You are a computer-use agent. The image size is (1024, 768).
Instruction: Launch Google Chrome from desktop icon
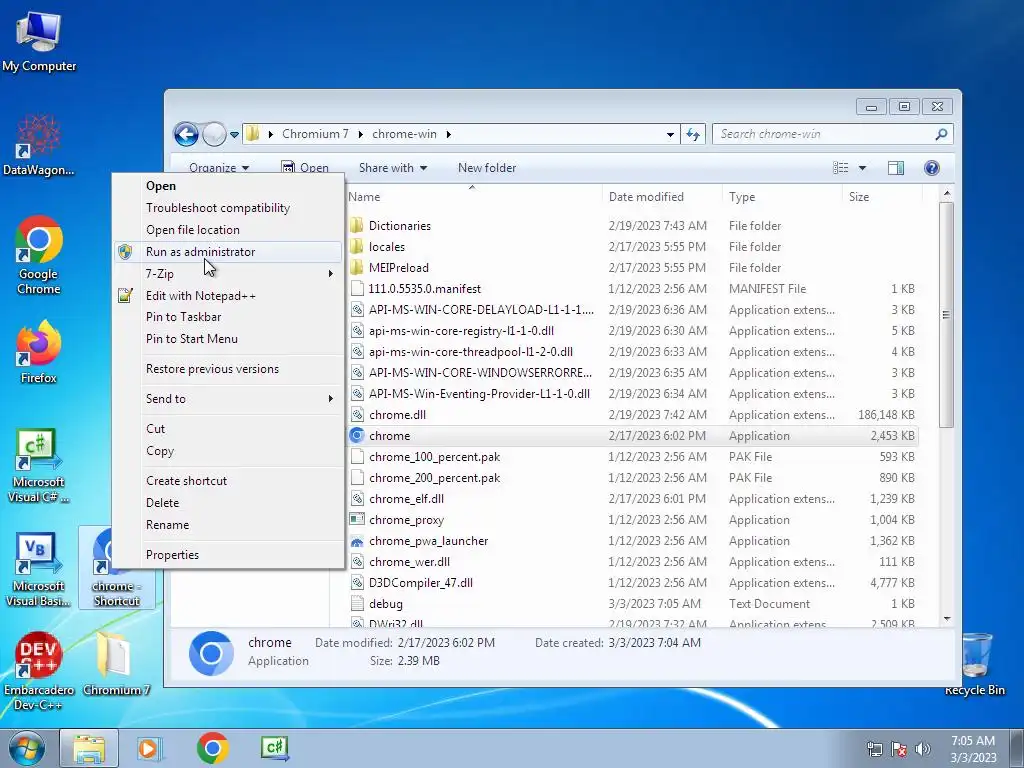(x=39, y=255)
